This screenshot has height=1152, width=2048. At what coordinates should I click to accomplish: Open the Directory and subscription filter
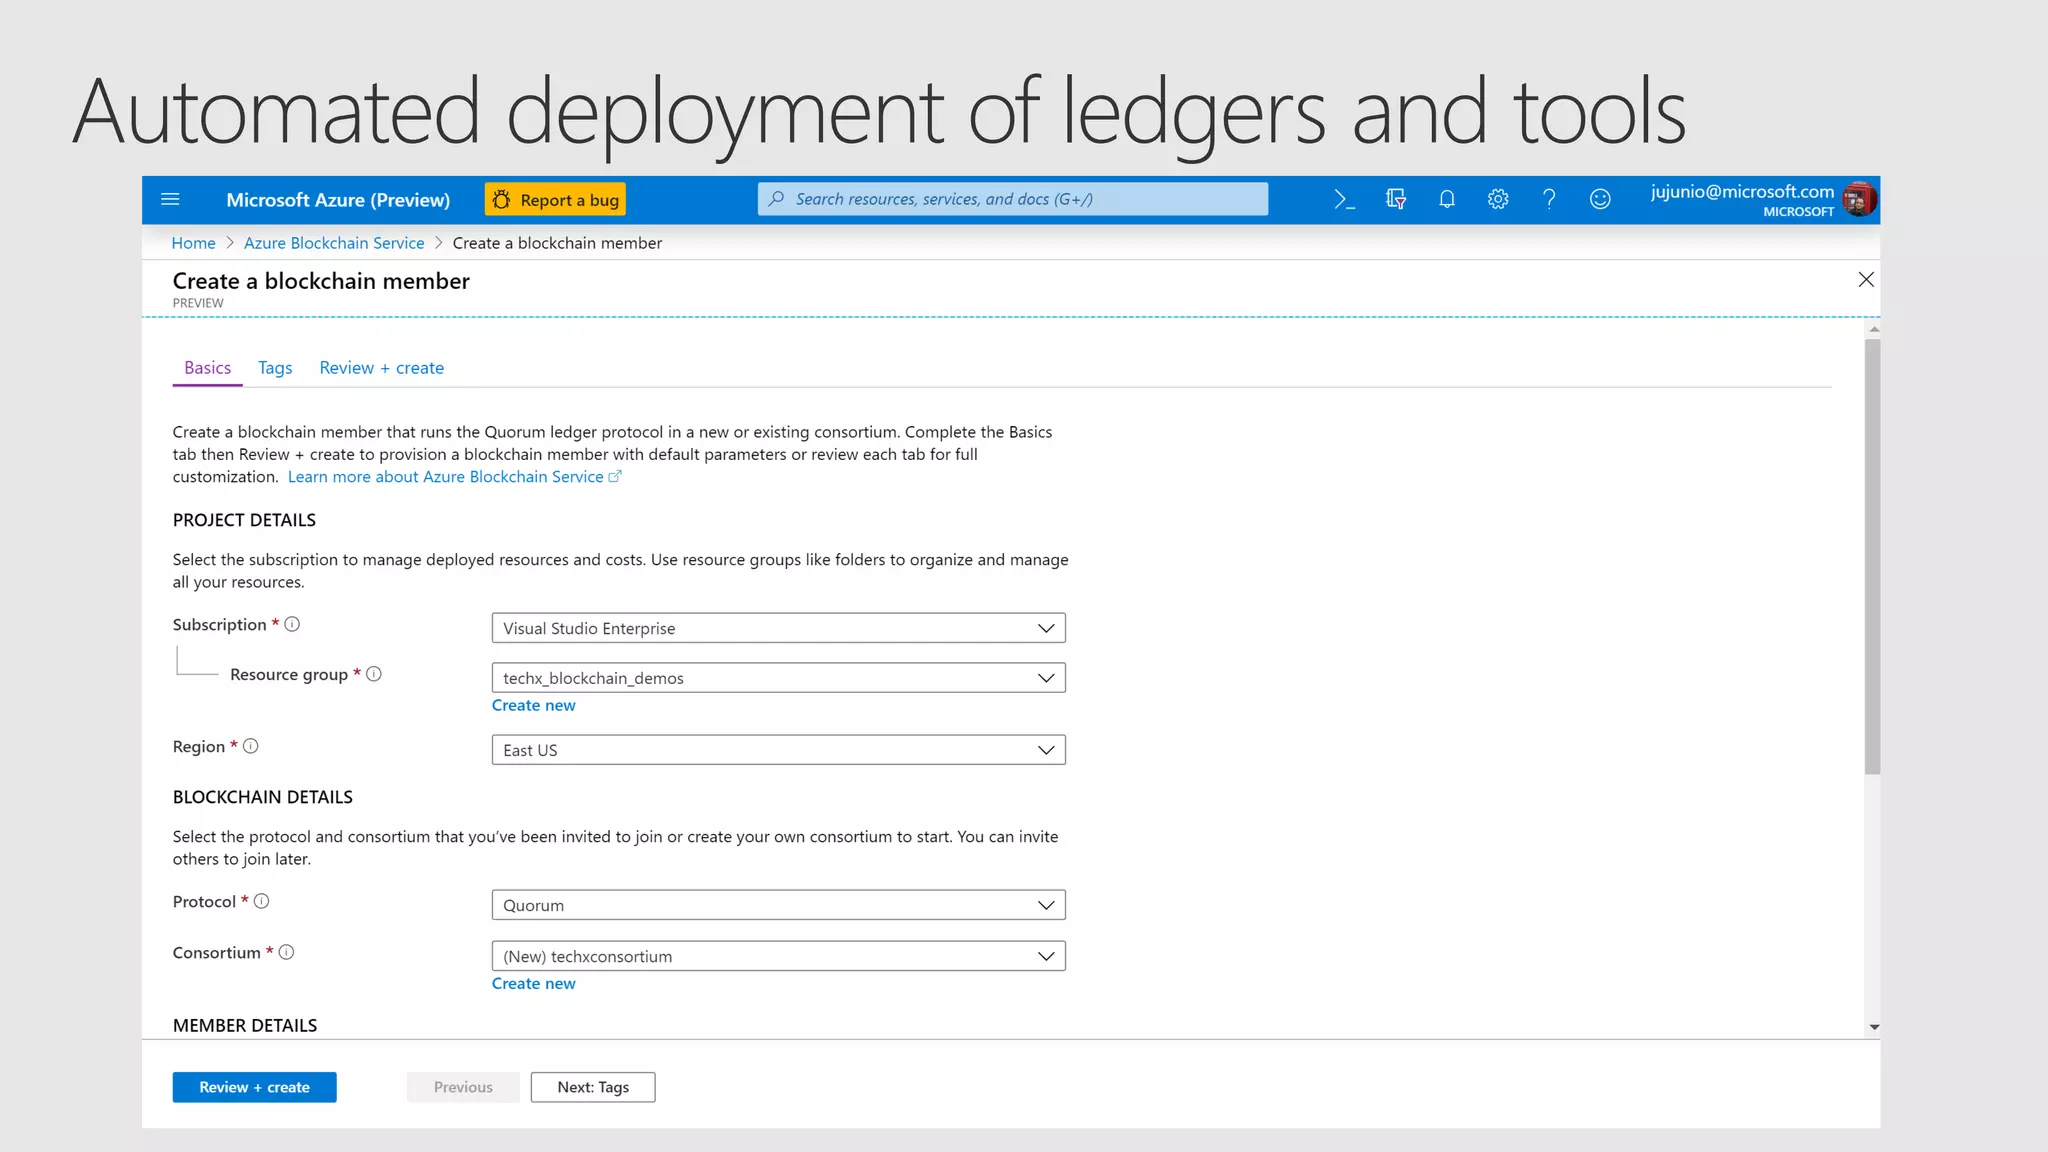[x=1396, y=199]
